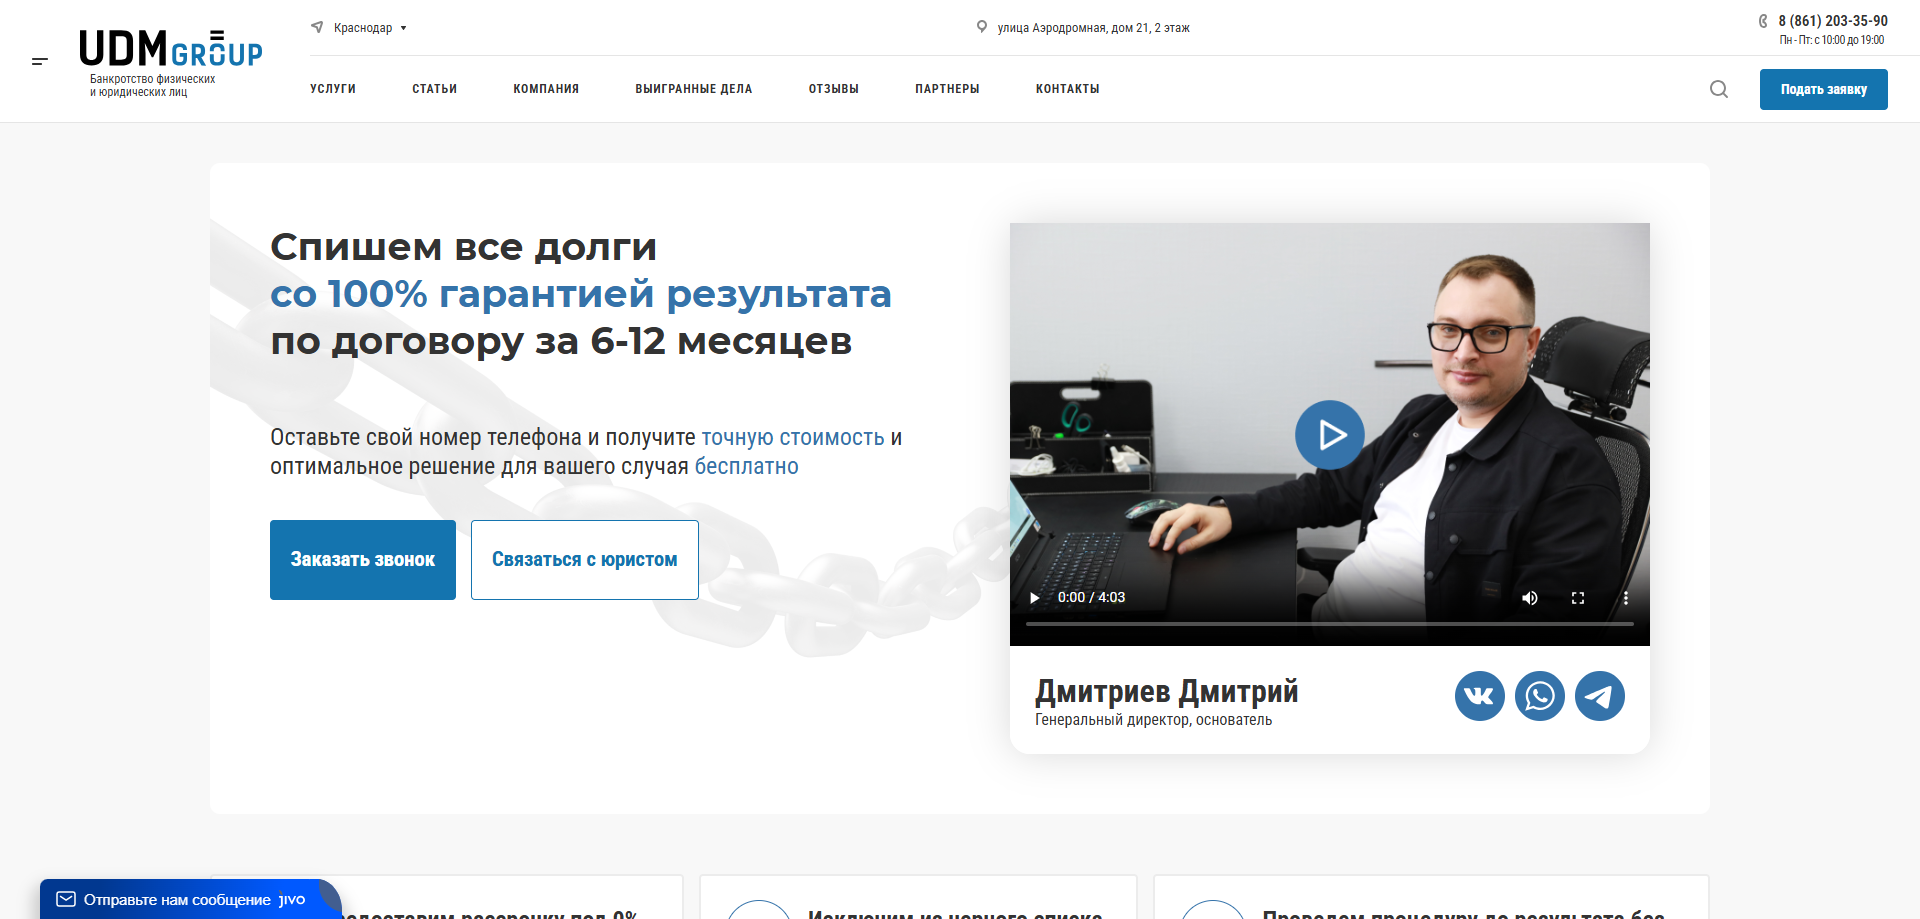Click the Подать заявку button
1920x919 pixels.
coord(1824,89)
